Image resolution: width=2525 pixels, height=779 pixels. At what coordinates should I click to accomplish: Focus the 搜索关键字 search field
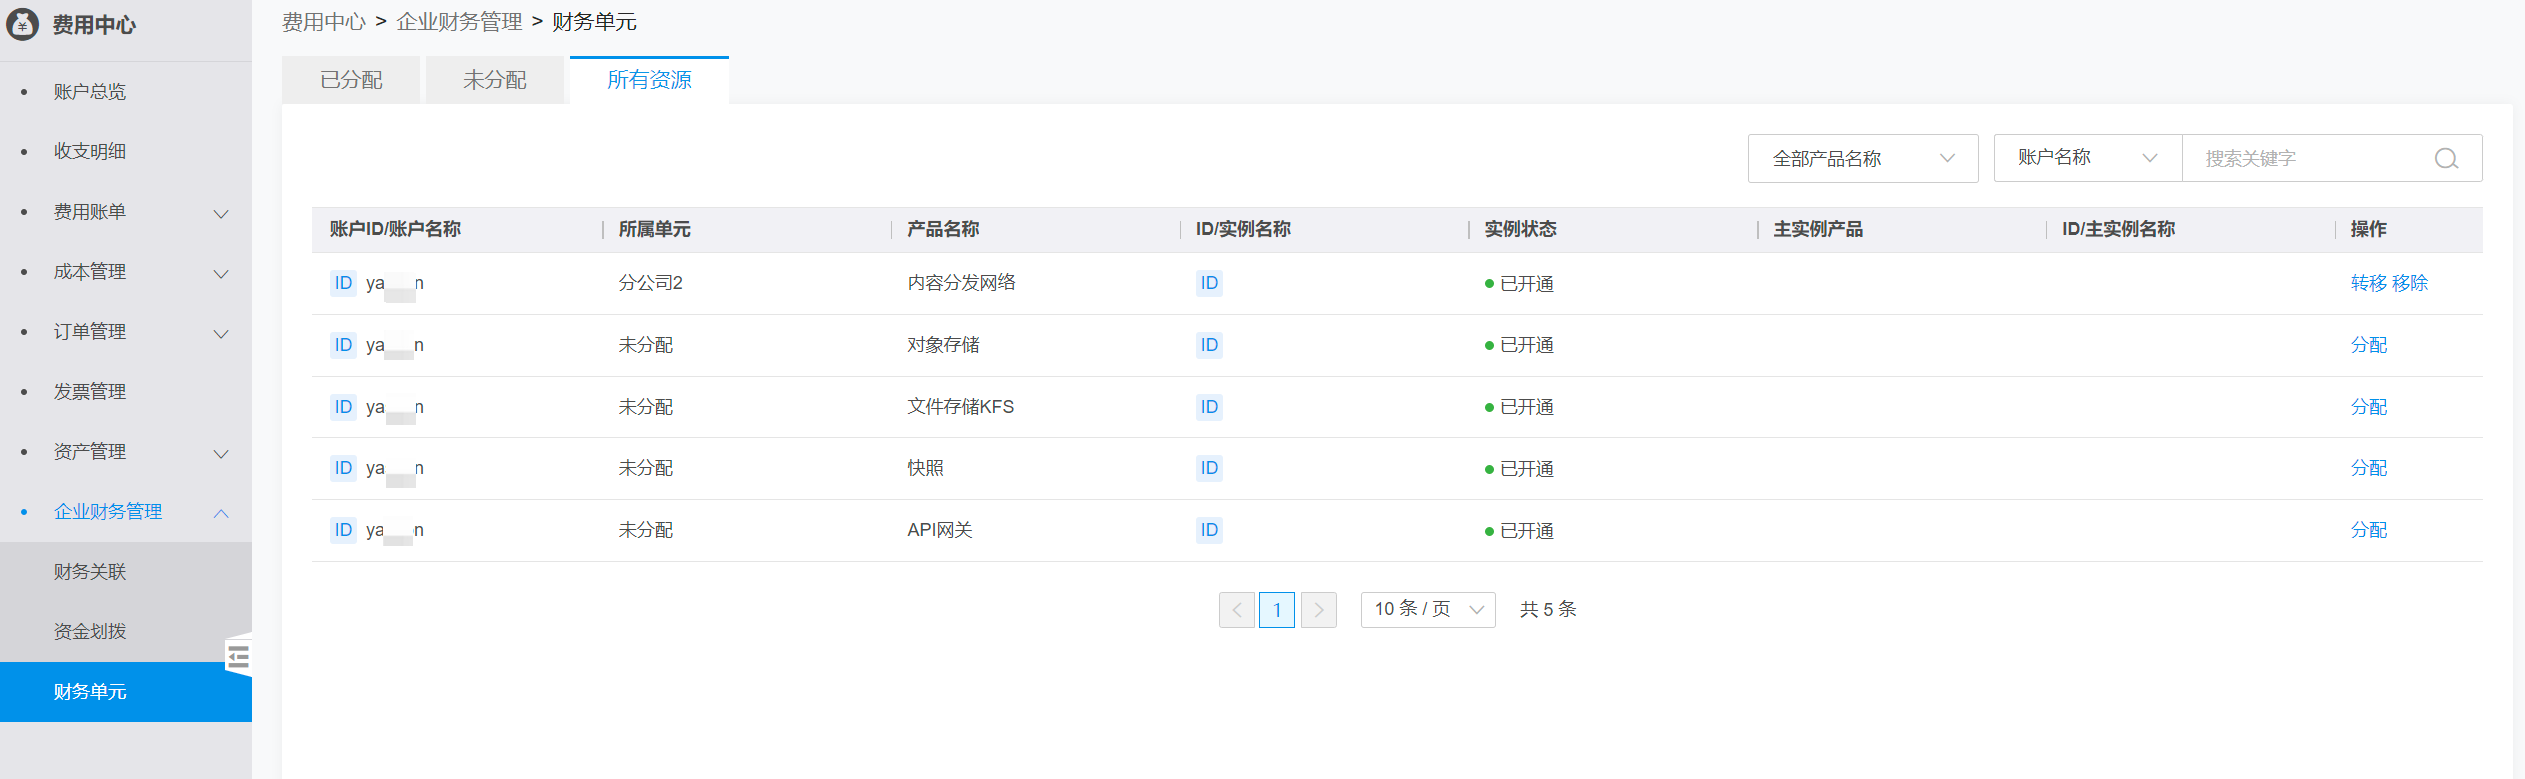coord(2310,159)
